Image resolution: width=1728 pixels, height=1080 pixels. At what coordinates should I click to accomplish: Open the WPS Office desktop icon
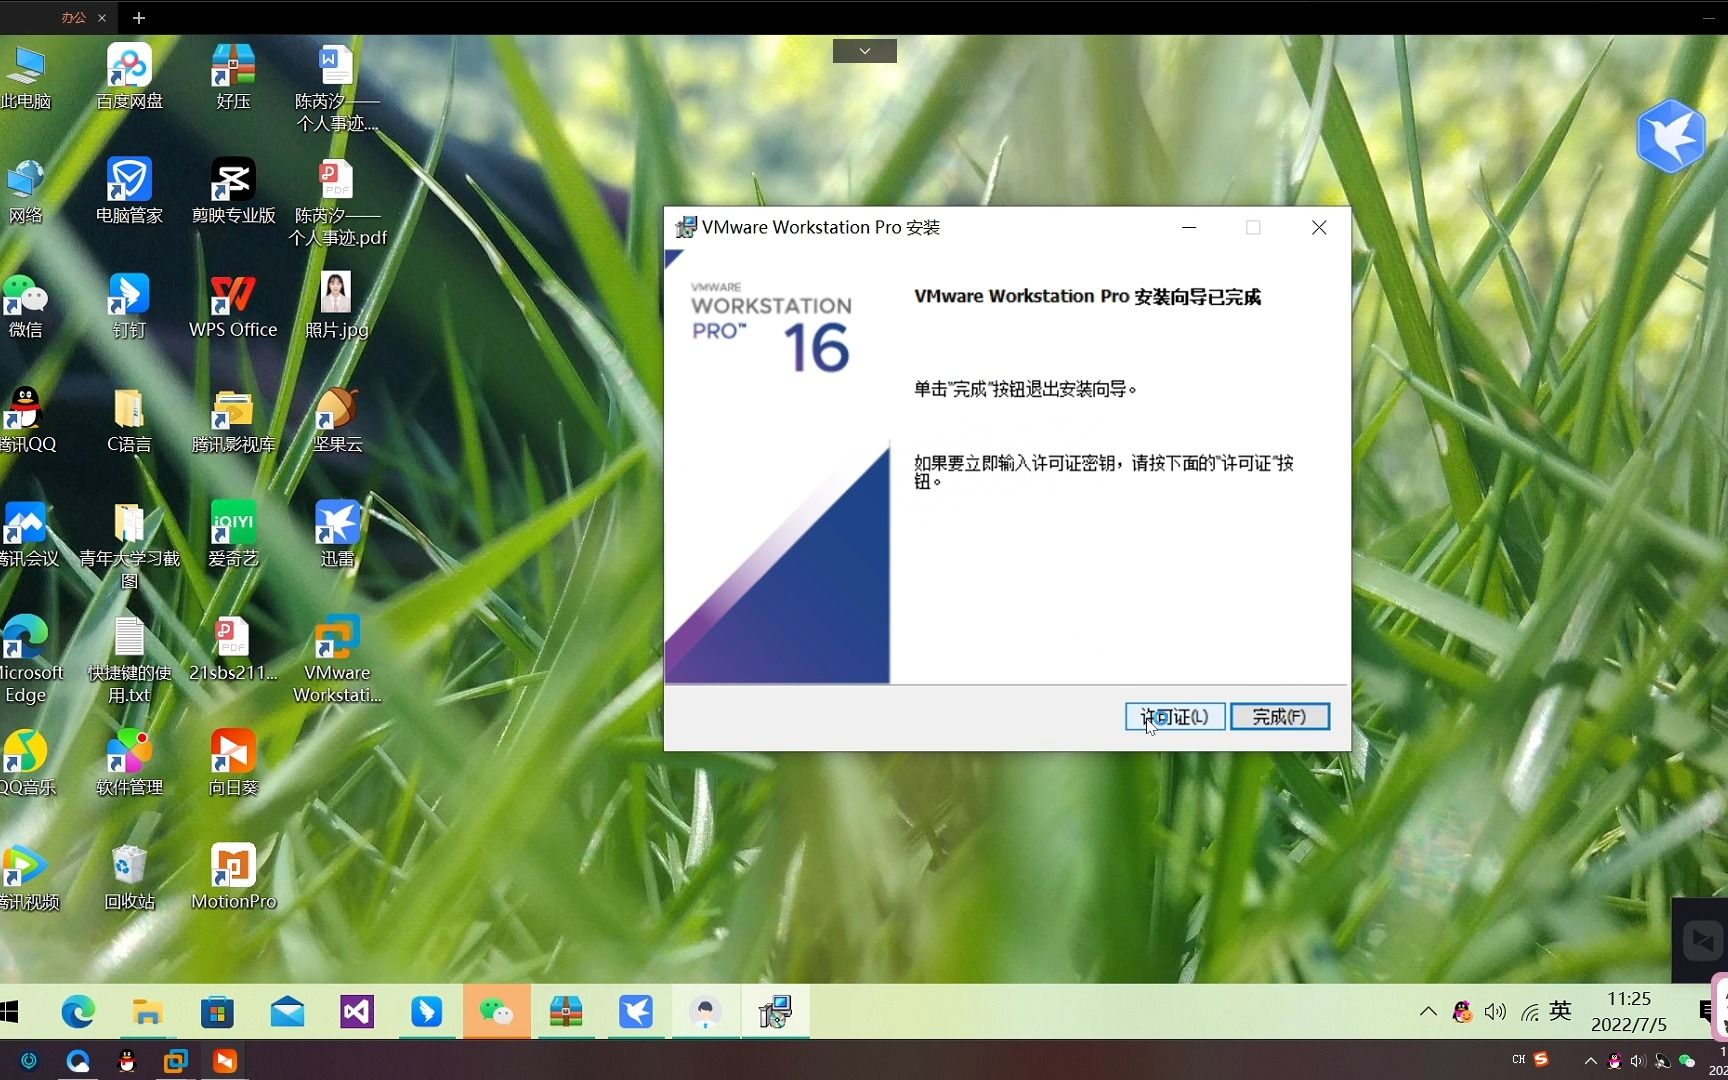(x=233, y=306)
